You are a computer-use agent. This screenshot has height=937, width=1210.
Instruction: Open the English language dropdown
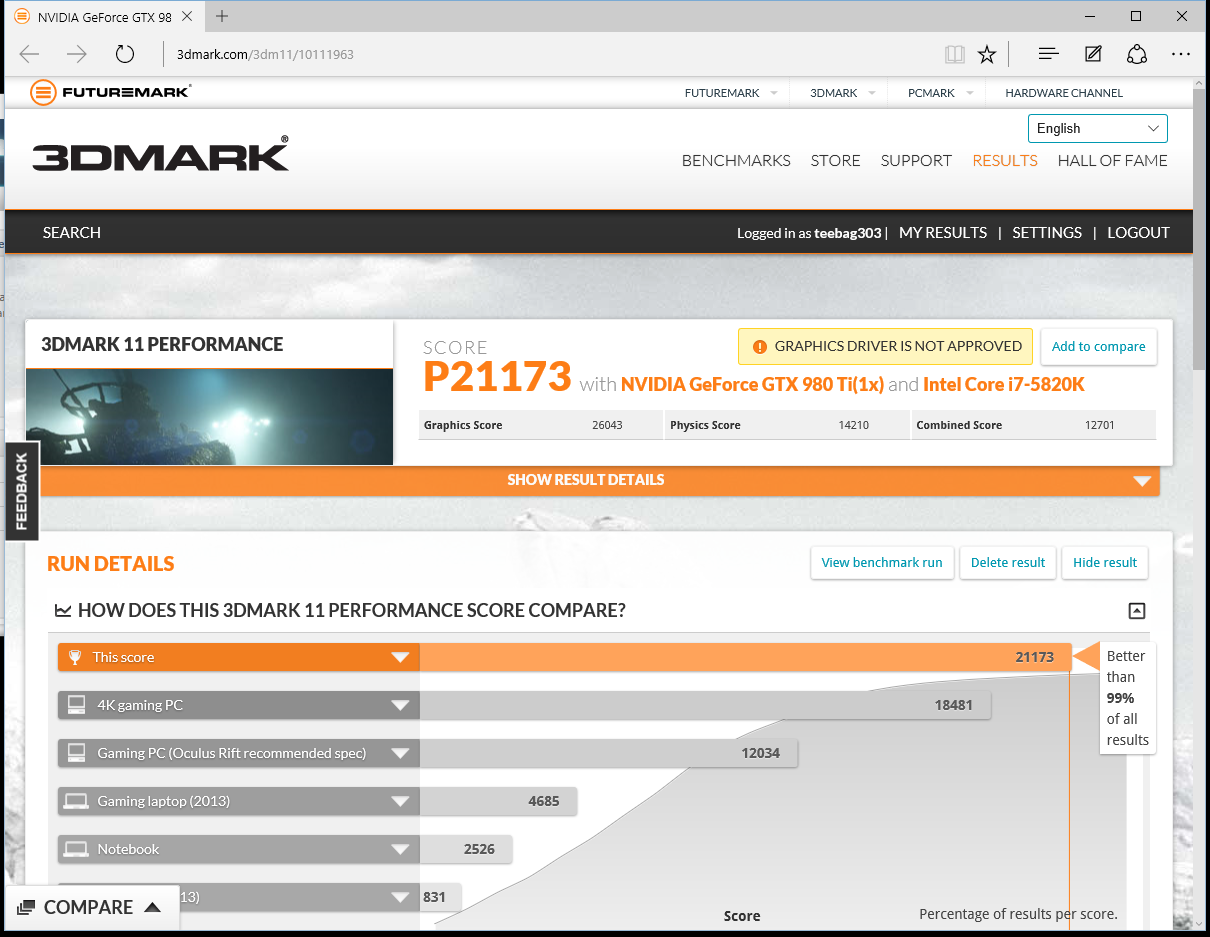1097,128
